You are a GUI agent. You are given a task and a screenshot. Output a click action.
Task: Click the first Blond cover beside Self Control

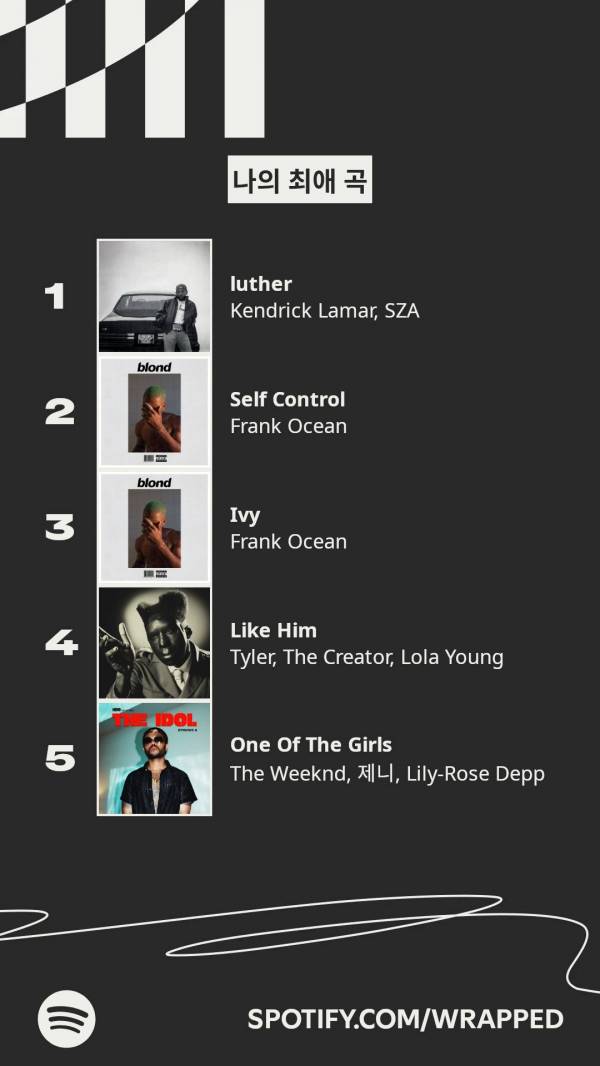154,412
